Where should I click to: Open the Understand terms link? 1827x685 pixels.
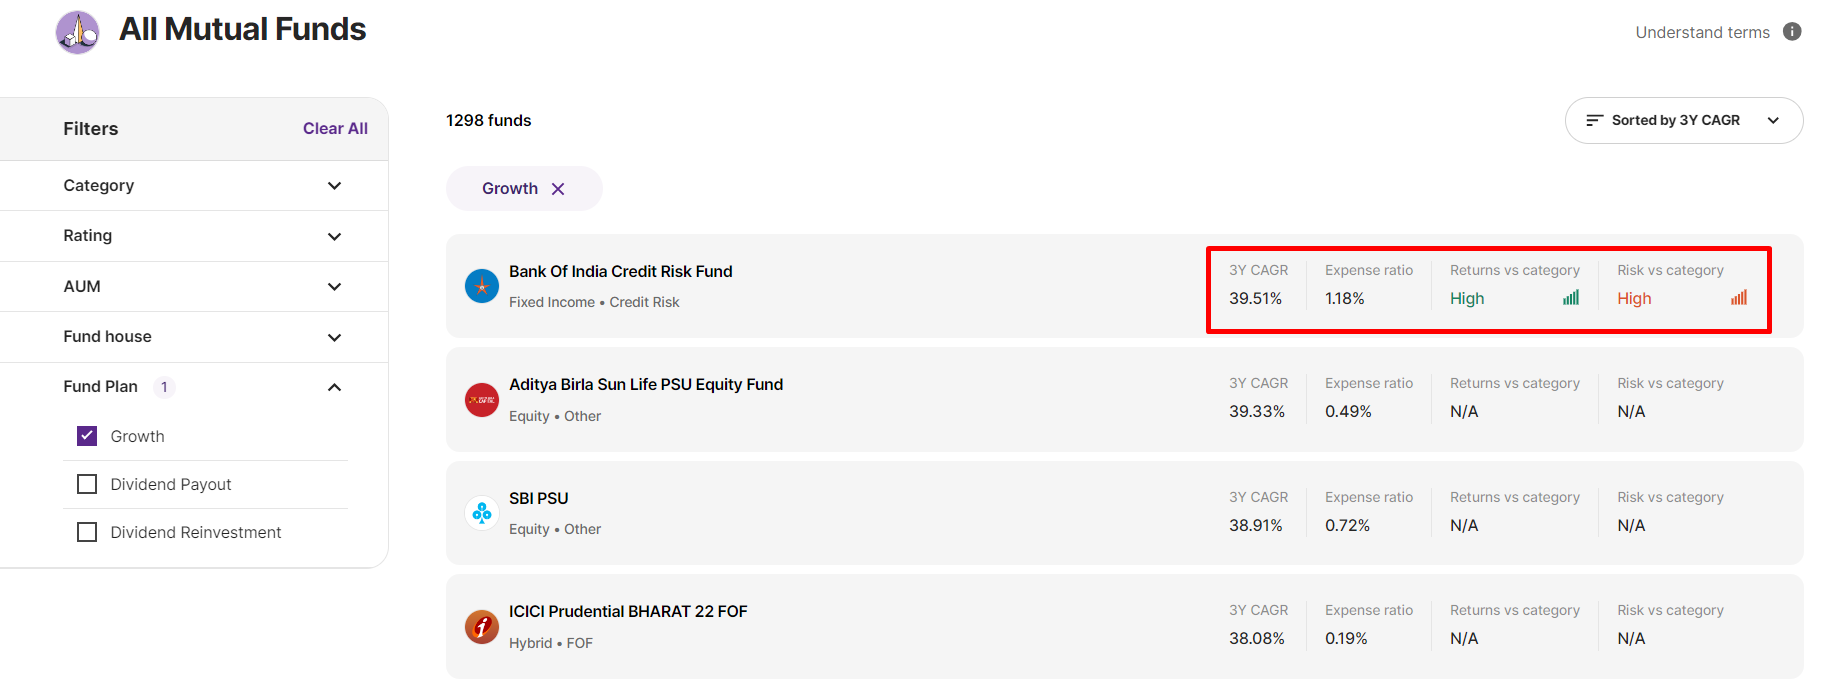(x=1702, y=32)
